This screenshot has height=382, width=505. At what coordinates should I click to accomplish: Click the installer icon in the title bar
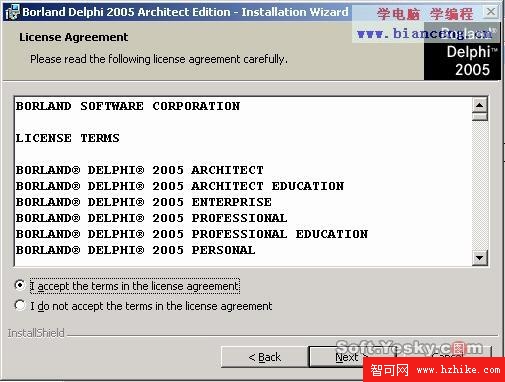point(12,12)
